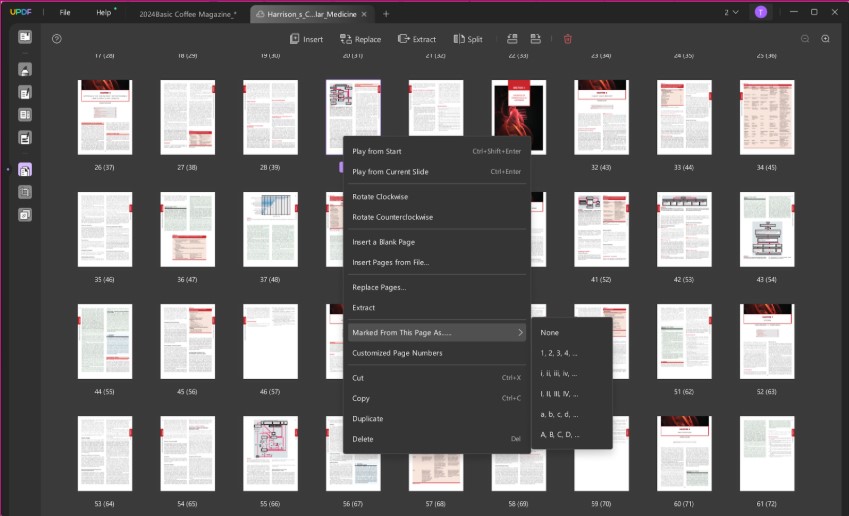The image size is (849, 516).
Task: Choose the '1, 2, 3, 4, ...' numbering format
Action: (558, 353)
